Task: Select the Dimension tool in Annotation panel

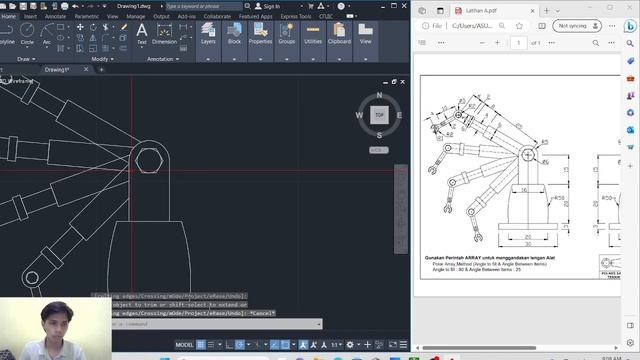Action: [164, 33]
